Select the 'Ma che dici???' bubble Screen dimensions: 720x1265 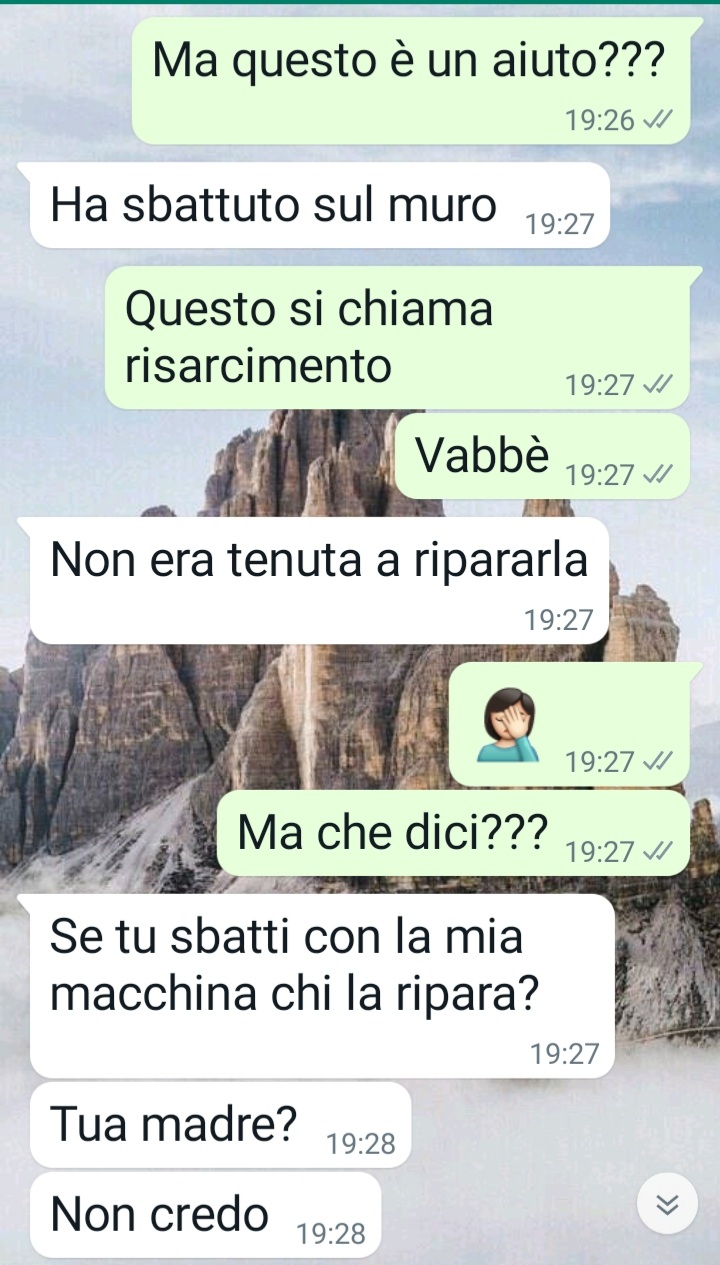(453, 832)
